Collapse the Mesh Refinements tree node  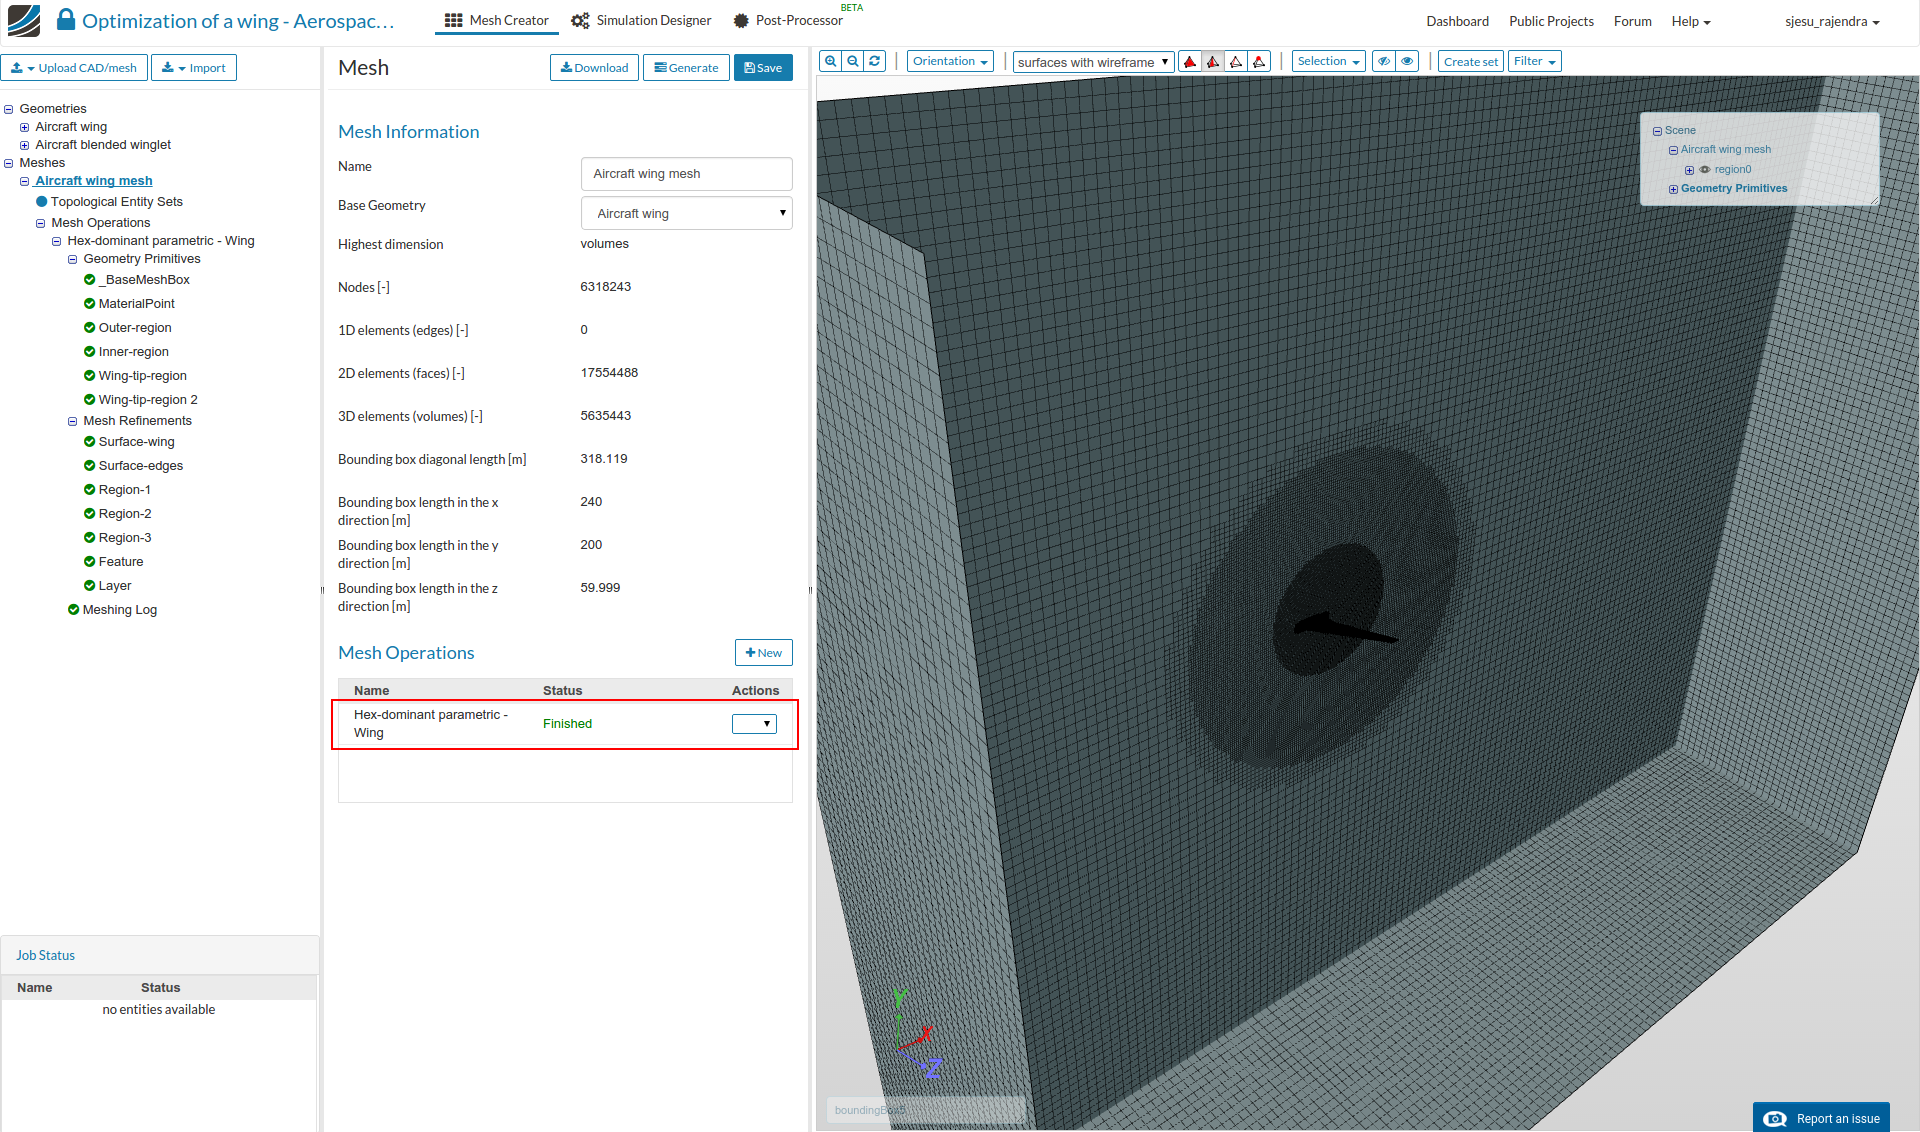pyautogui.click(x=72, y=422)
